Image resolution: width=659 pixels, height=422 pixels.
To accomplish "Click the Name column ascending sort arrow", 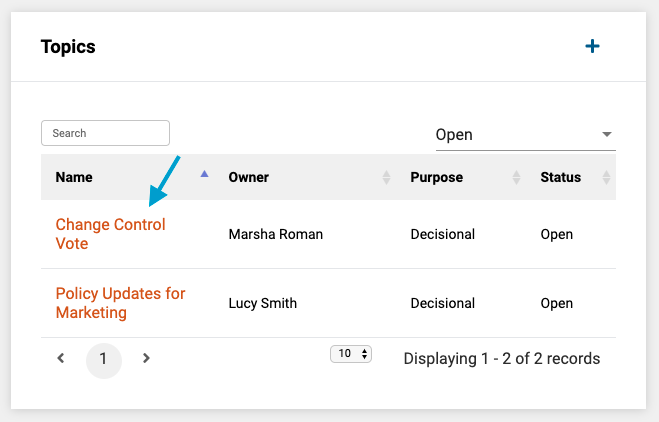I will click(x=205, y=174).
